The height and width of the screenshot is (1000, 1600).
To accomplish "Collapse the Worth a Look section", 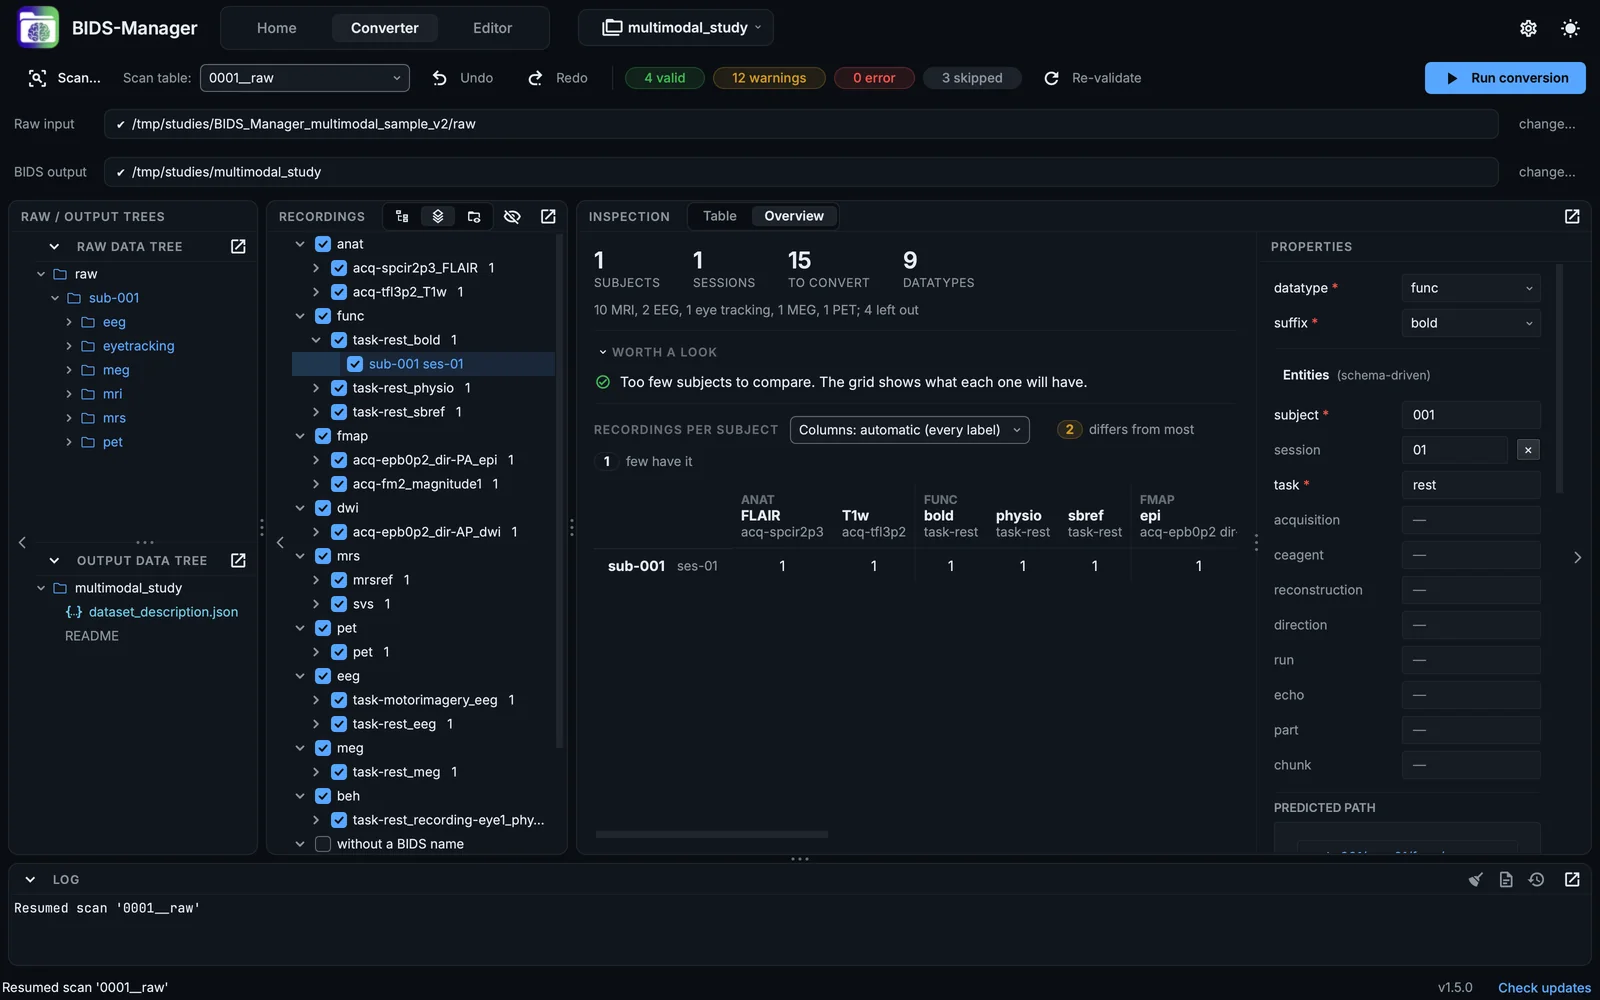I will point(603,352).
